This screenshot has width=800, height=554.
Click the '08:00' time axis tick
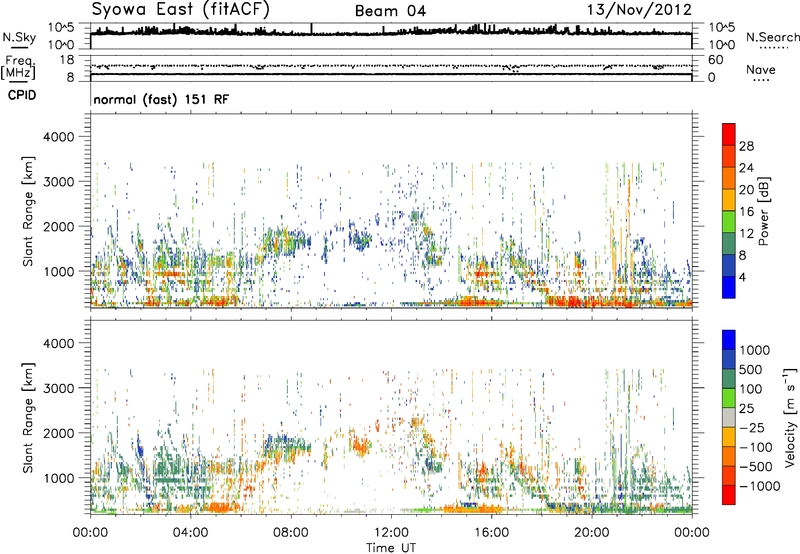(291, 533)
